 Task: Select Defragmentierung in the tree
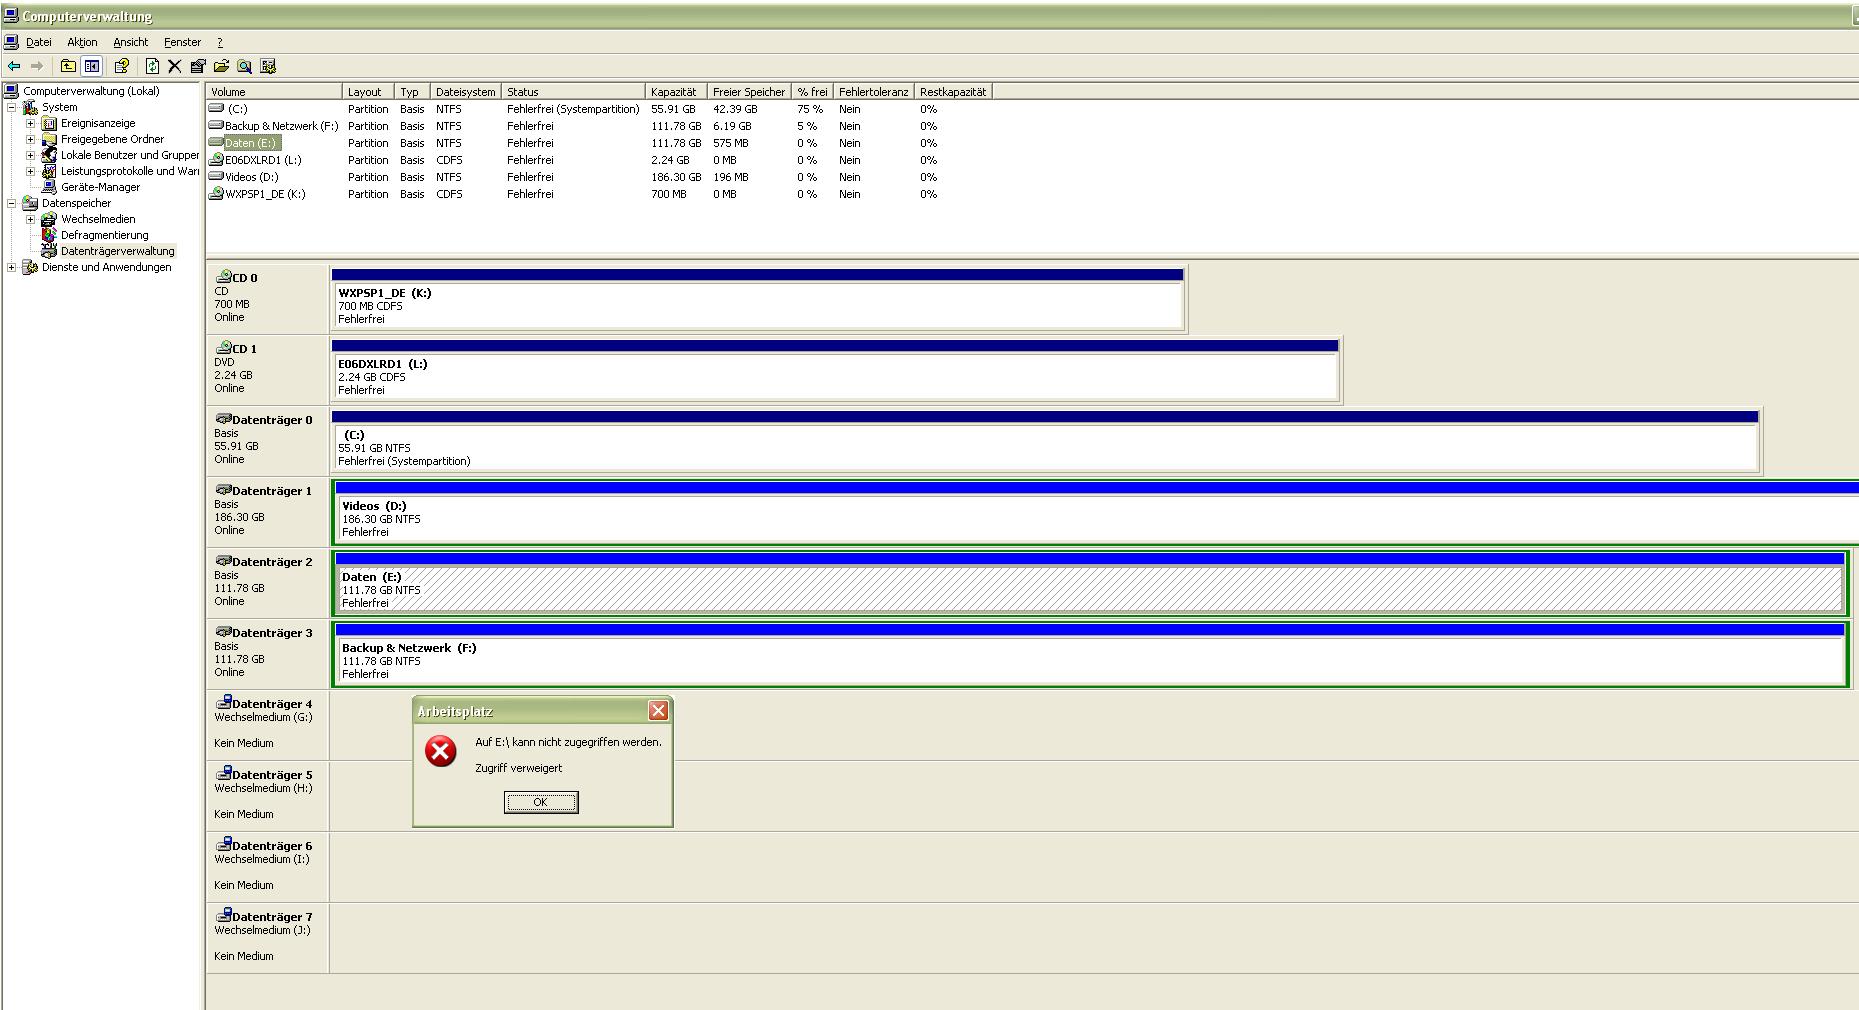(104, 235)
